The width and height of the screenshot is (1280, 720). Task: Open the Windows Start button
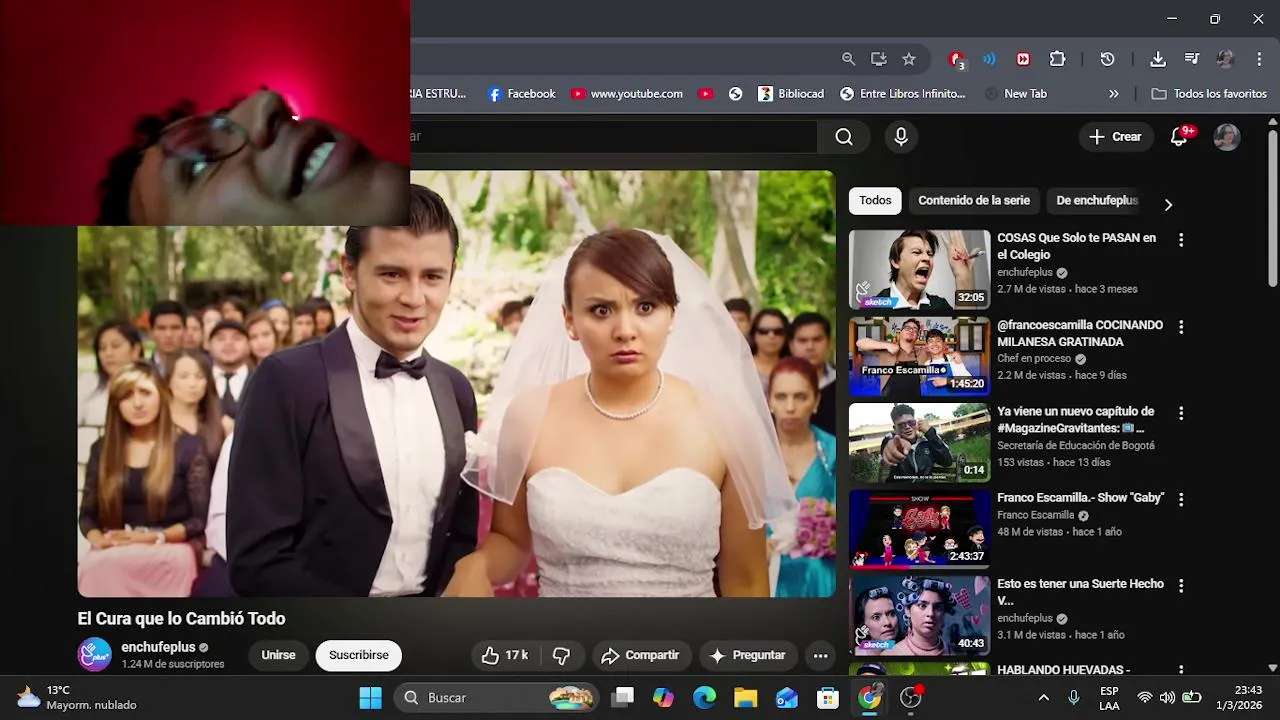tap(370, 698)
